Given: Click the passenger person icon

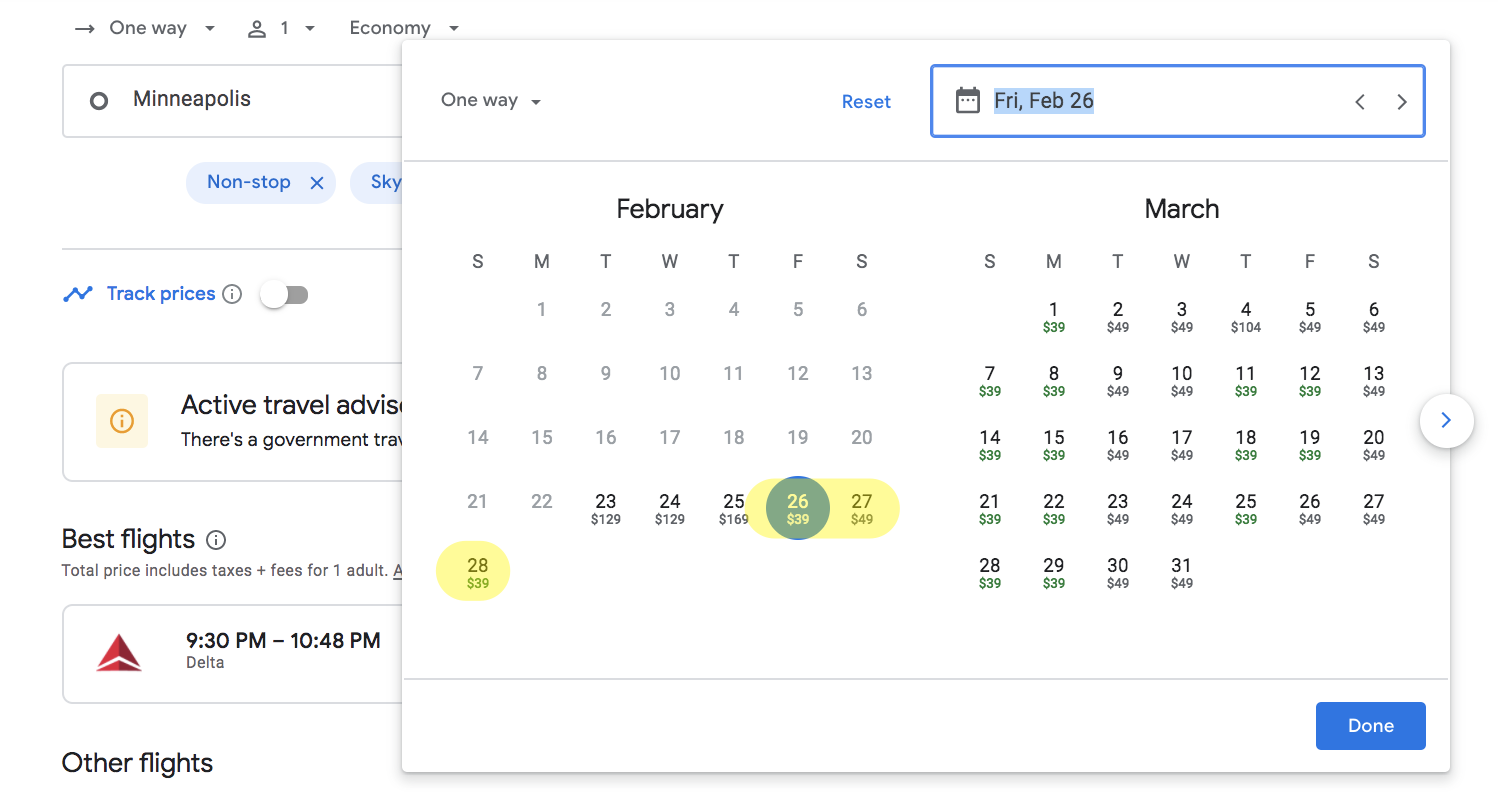Looking at the screenshot, I should (257, 28).
